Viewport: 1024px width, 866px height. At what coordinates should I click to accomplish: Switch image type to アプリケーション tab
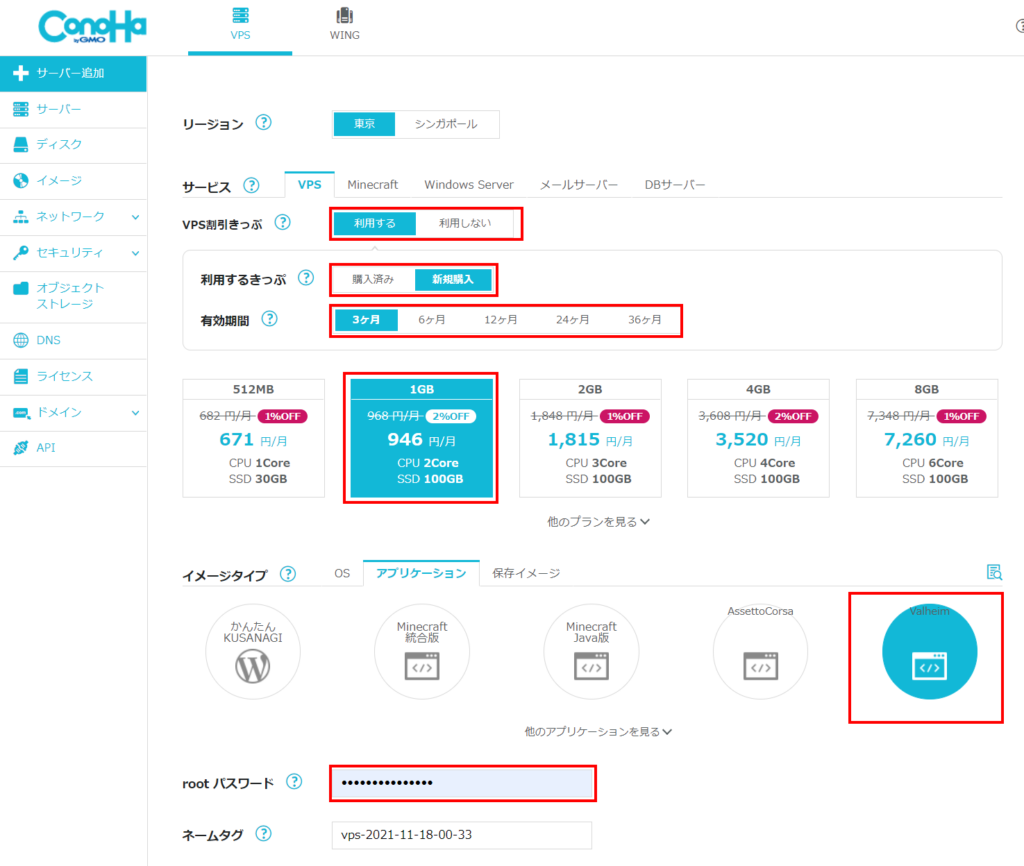[421, 573]
